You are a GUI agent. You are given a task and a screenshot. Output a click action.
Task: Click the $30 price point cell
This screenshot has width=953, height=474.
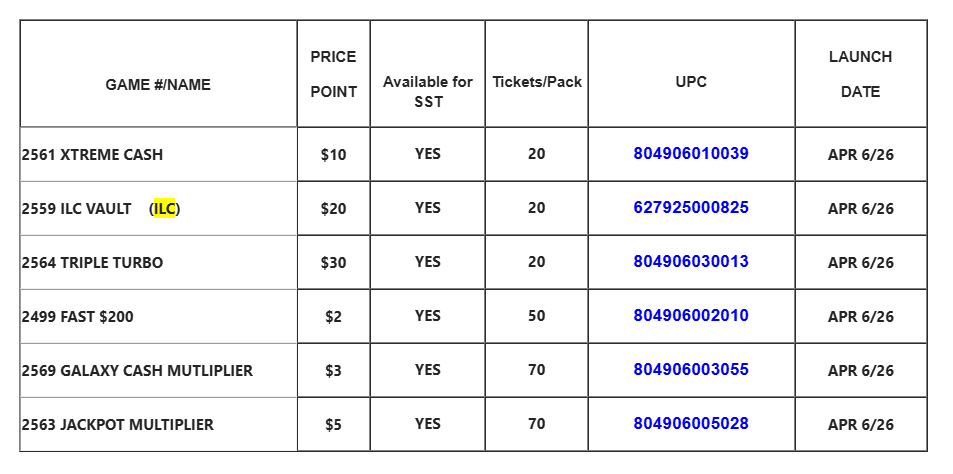(333, 263)
